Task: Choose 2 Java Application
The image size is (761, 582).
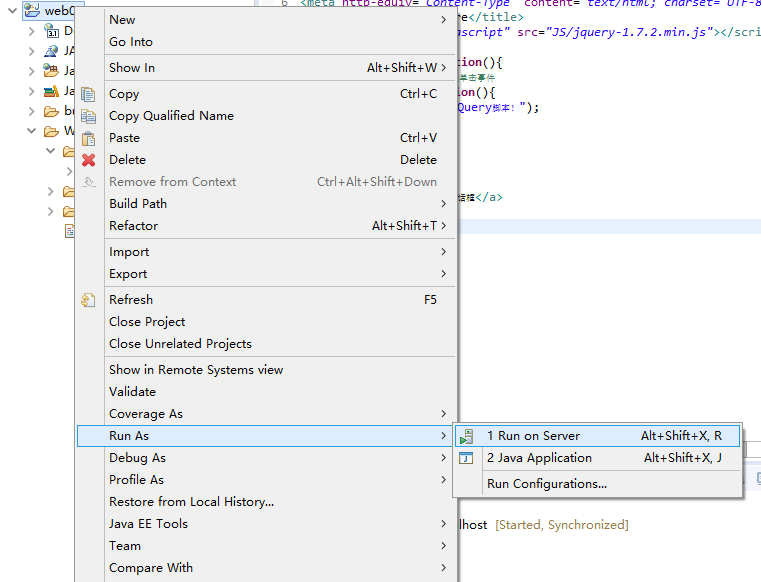Action: 597,458
